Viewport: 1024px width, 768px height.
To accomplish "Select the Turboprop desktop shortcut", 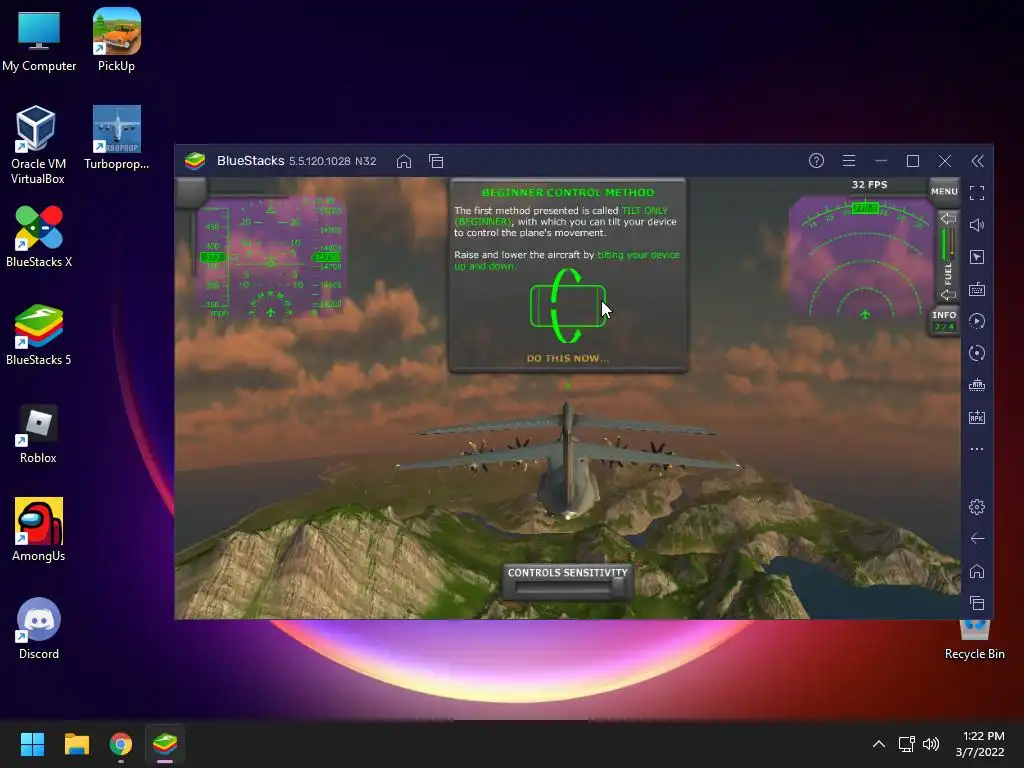I will pyautogui.click(x=116, y=138).
